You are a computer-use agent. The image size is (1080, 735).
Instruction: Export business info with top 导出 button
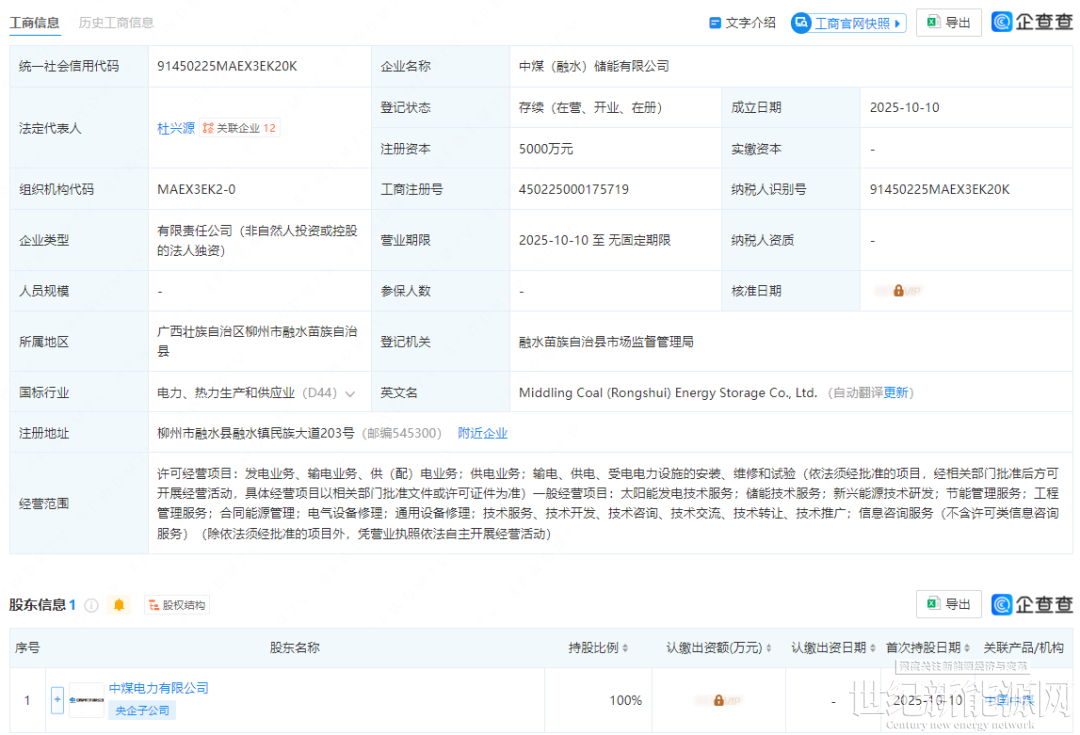pos(948,22)
